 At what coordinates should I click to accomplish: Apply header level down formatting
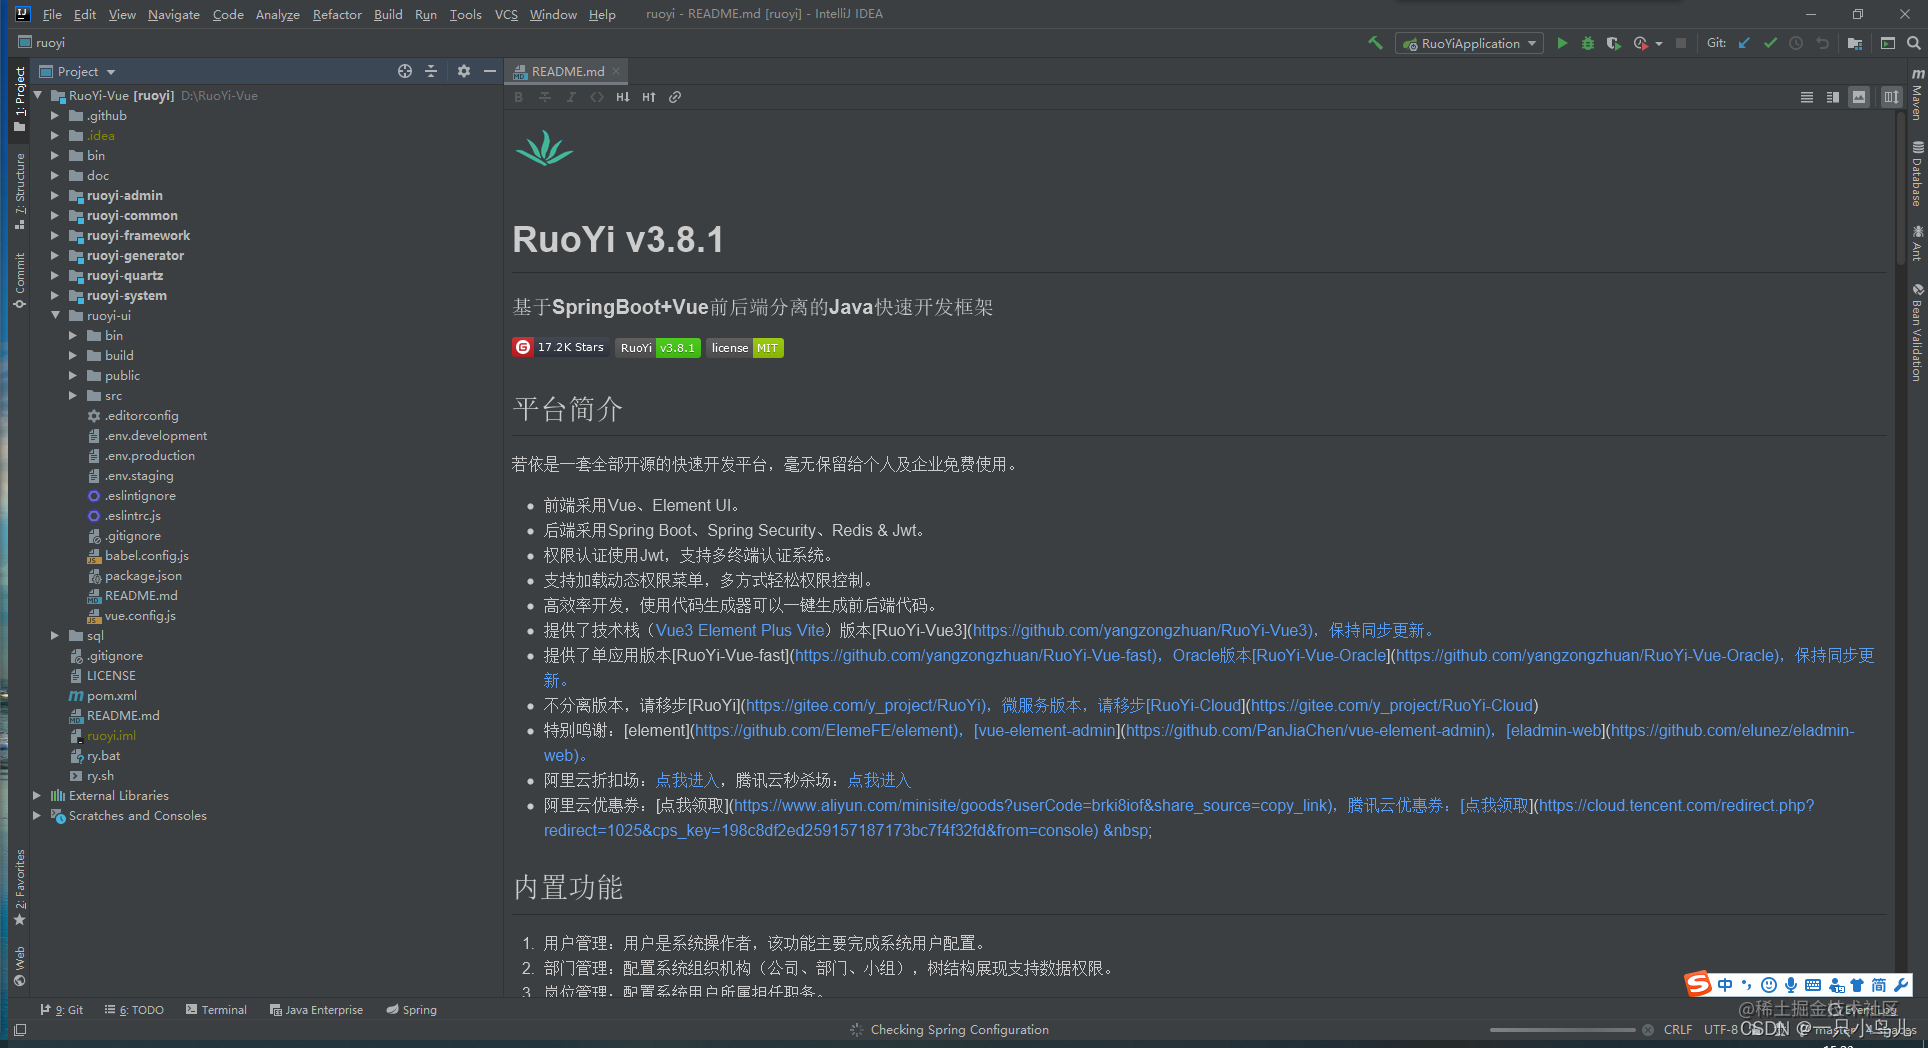623,97
